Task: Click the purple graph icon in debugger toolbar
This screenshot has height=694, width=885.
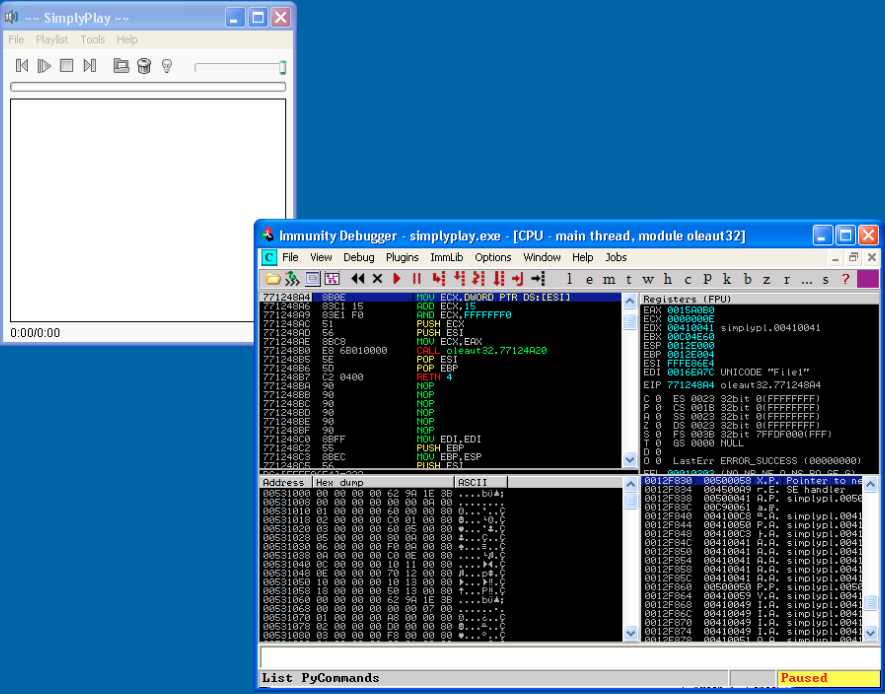Action: click(x=332, y=278)
